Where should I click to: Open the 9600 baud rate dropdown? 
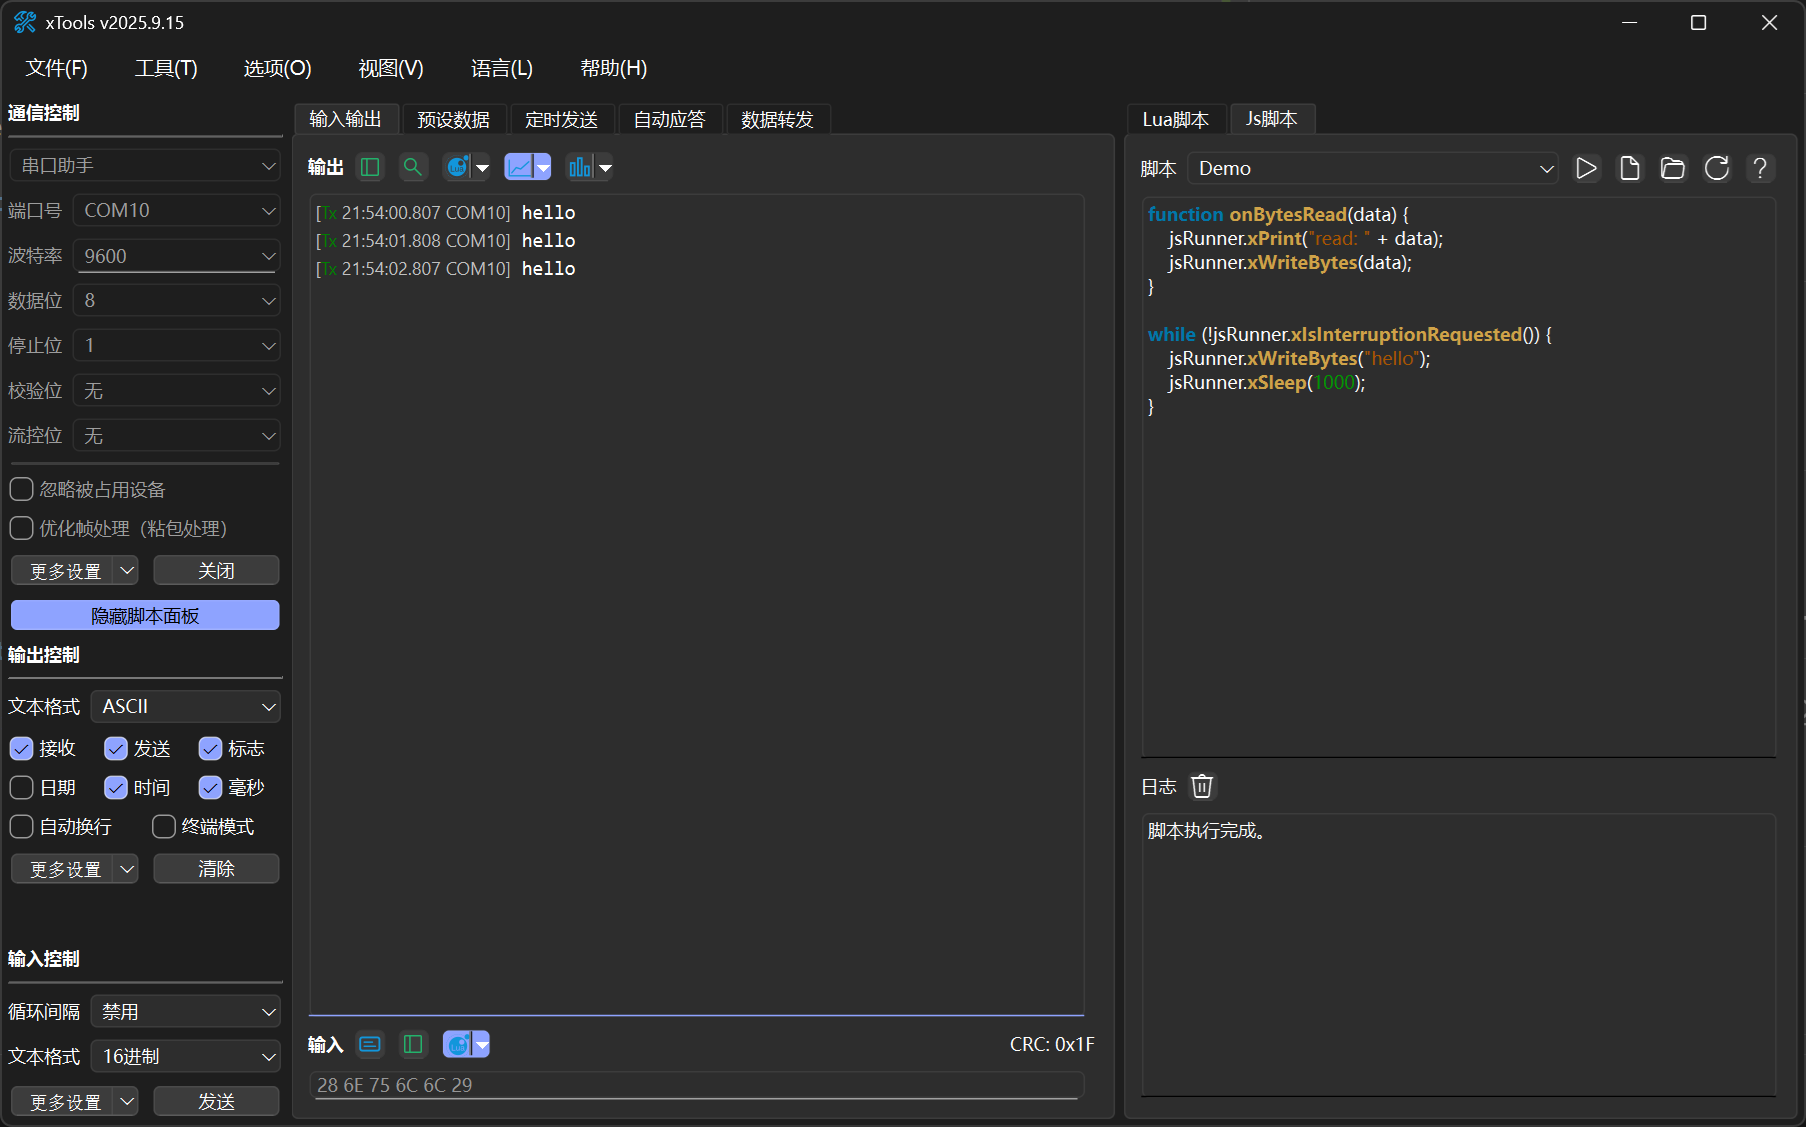click(177, 256)
